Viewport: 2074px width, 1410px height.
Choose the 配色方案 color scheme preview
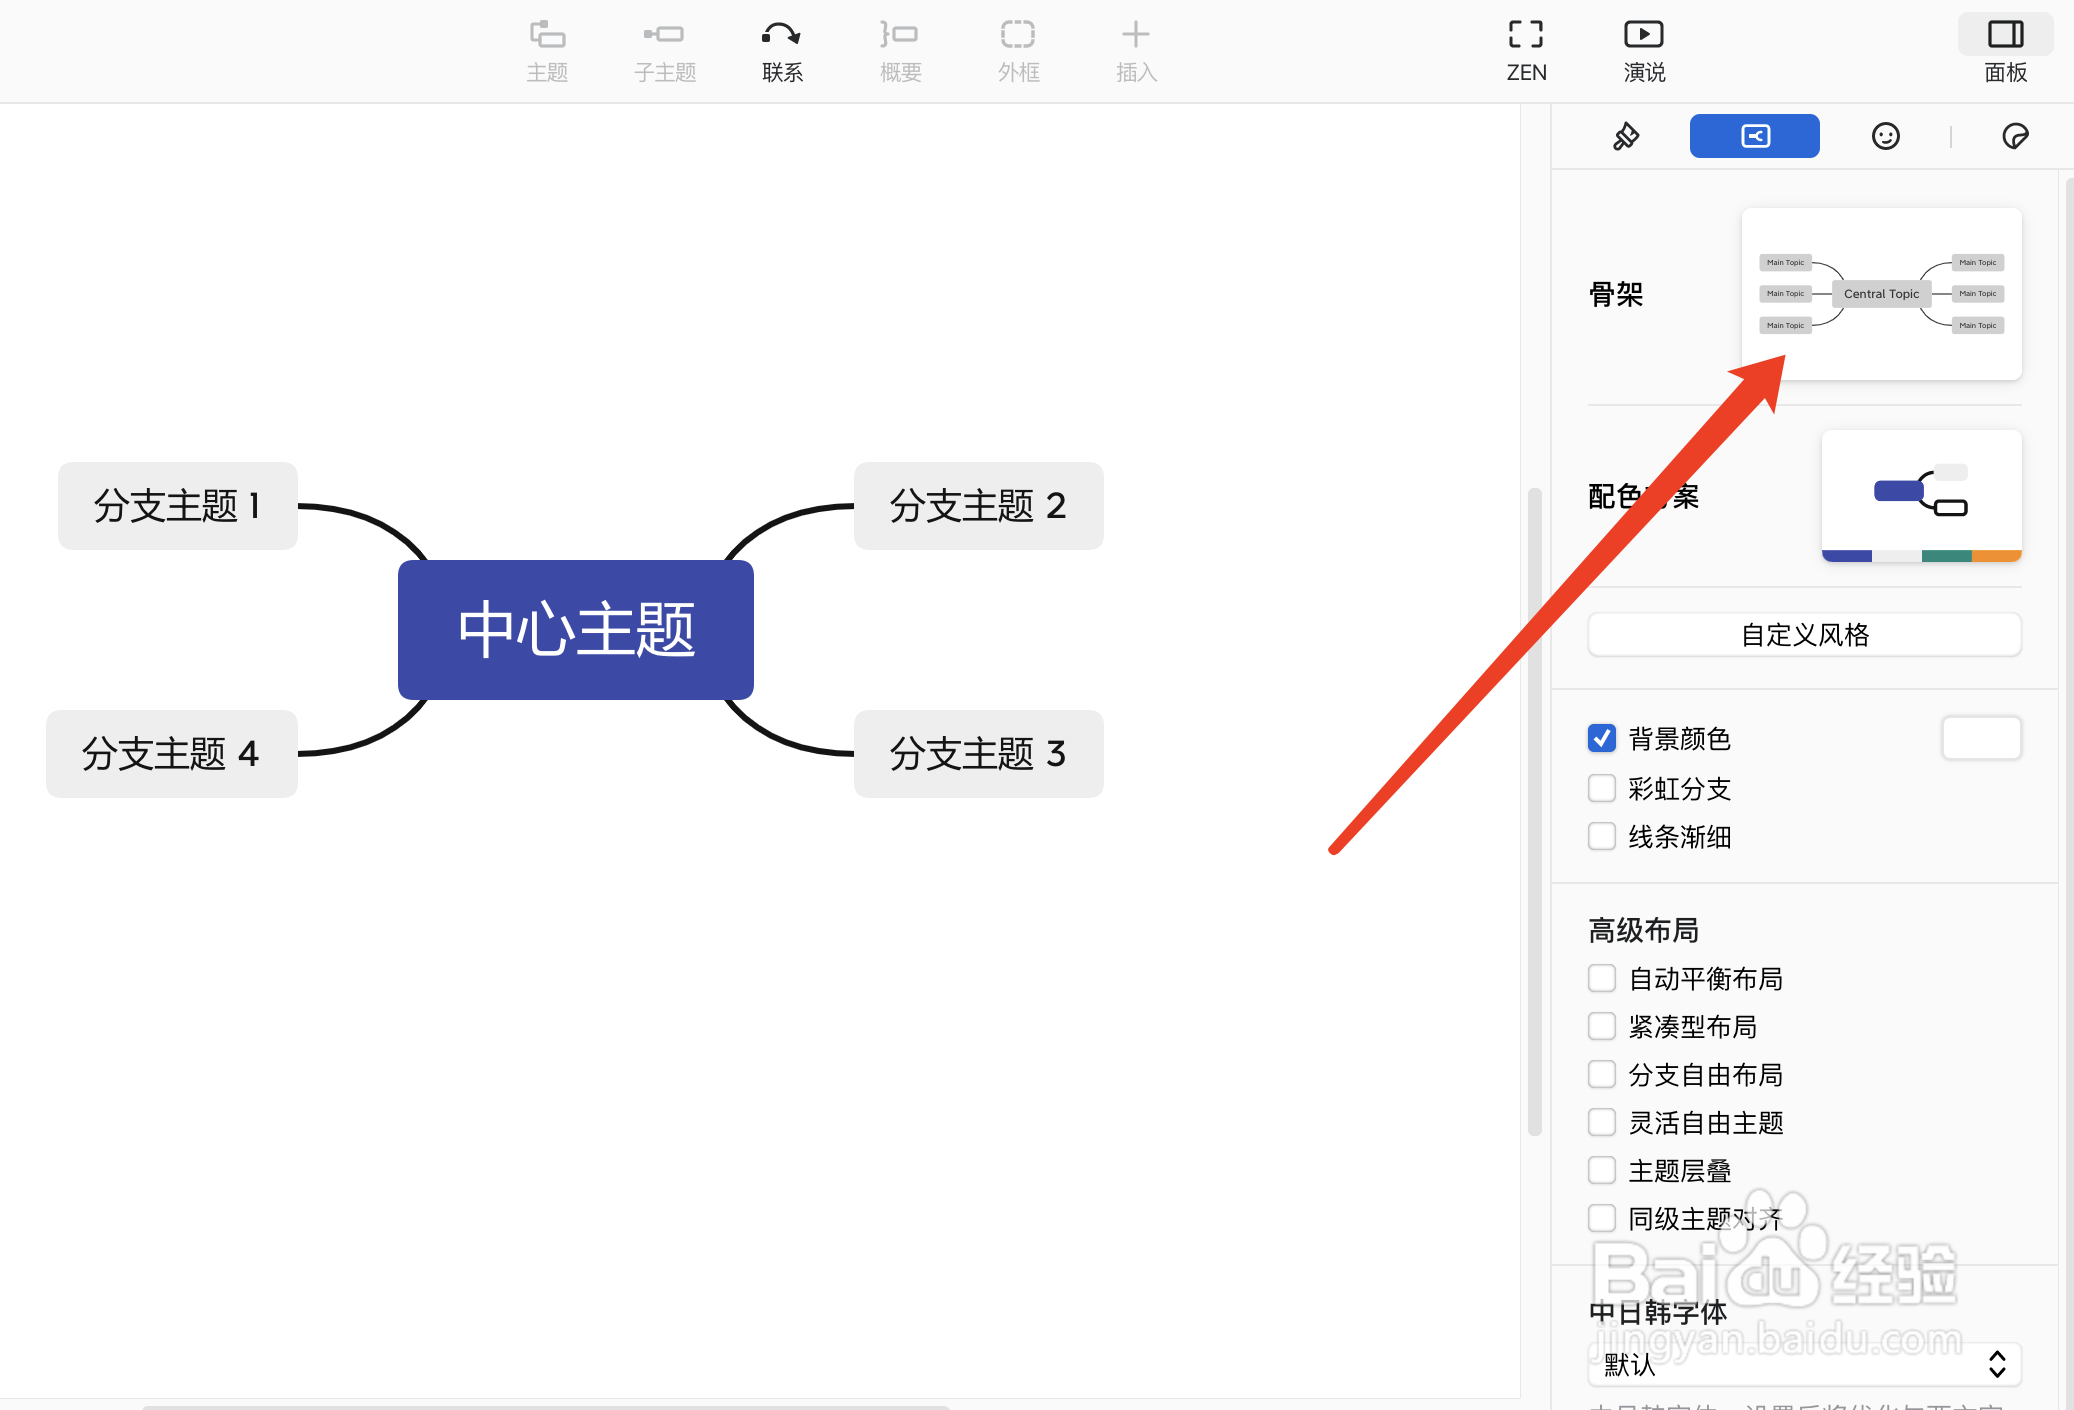1920,497
